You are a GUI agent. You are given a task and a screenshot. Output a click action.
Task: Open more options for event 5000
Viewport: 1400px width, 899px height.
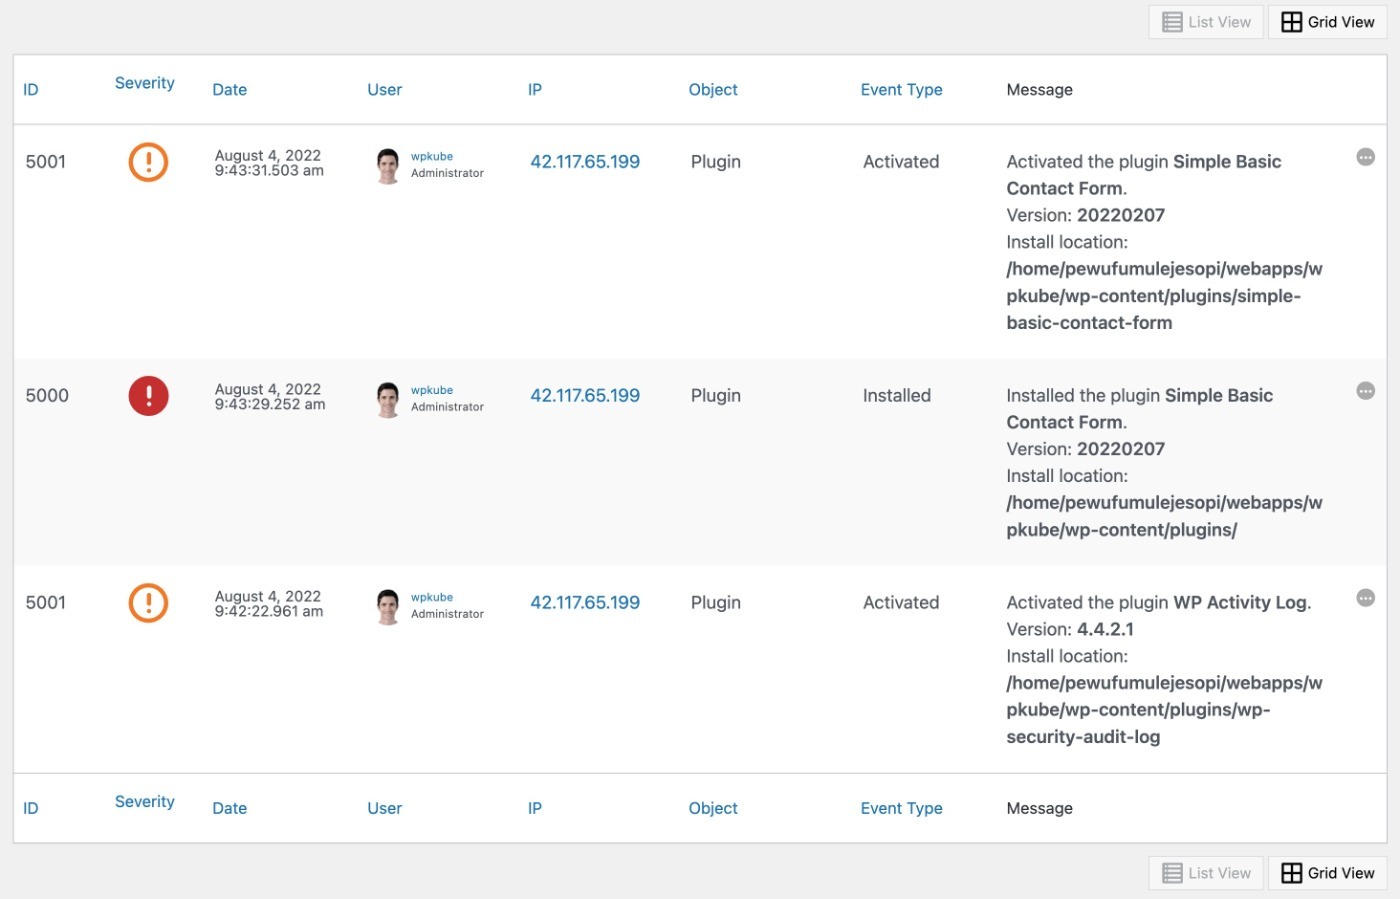[x=1365, y=391]
